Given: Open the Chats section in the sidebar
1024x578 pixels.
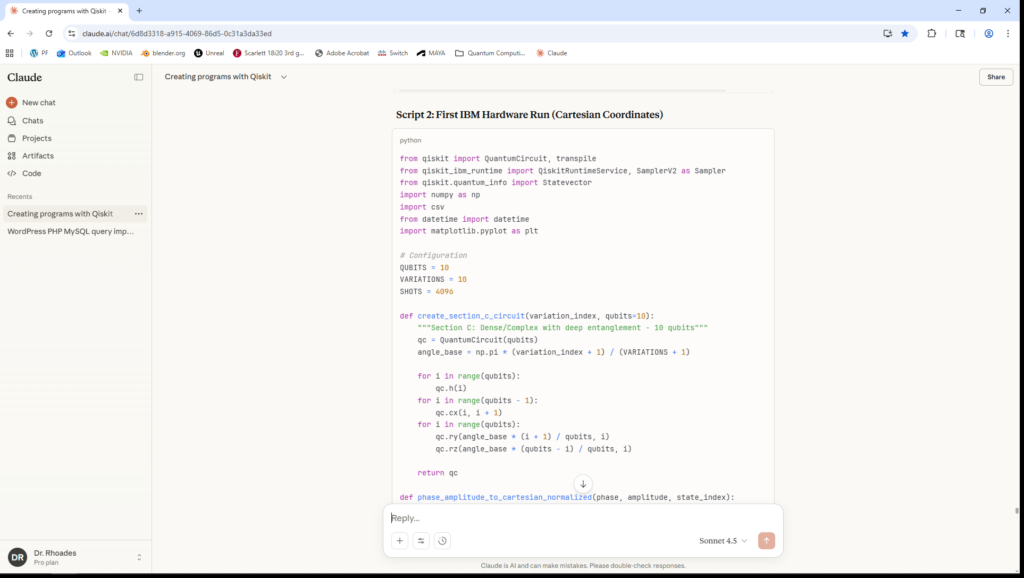Looking at the screenshot, I should click(x=32, y=120).
